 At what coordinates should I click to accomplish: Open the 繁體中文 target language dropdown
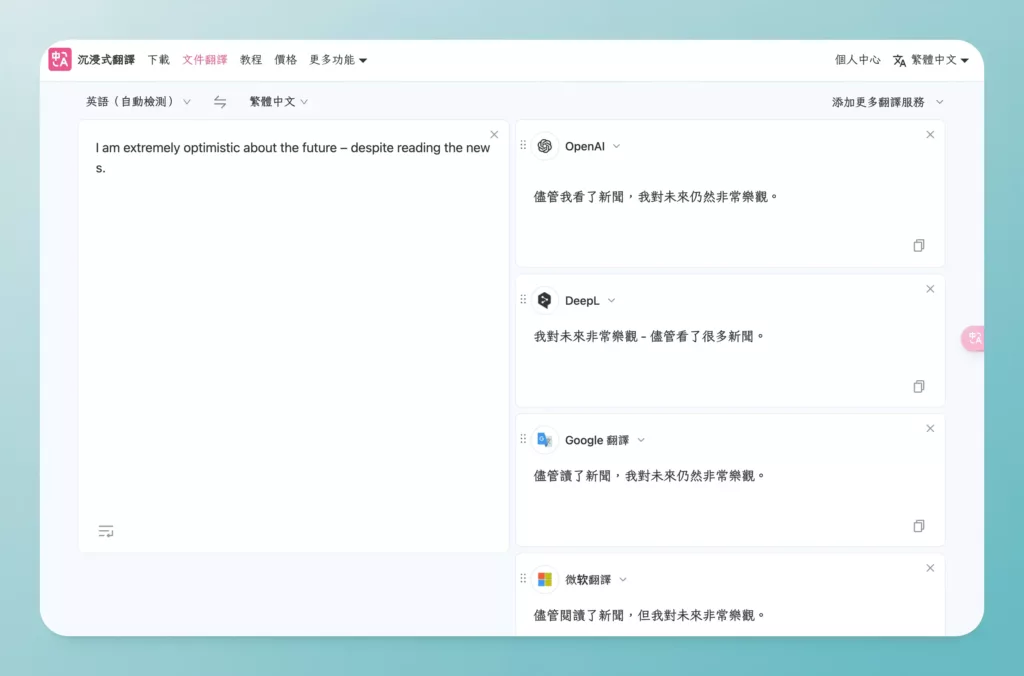pos(278,102)
